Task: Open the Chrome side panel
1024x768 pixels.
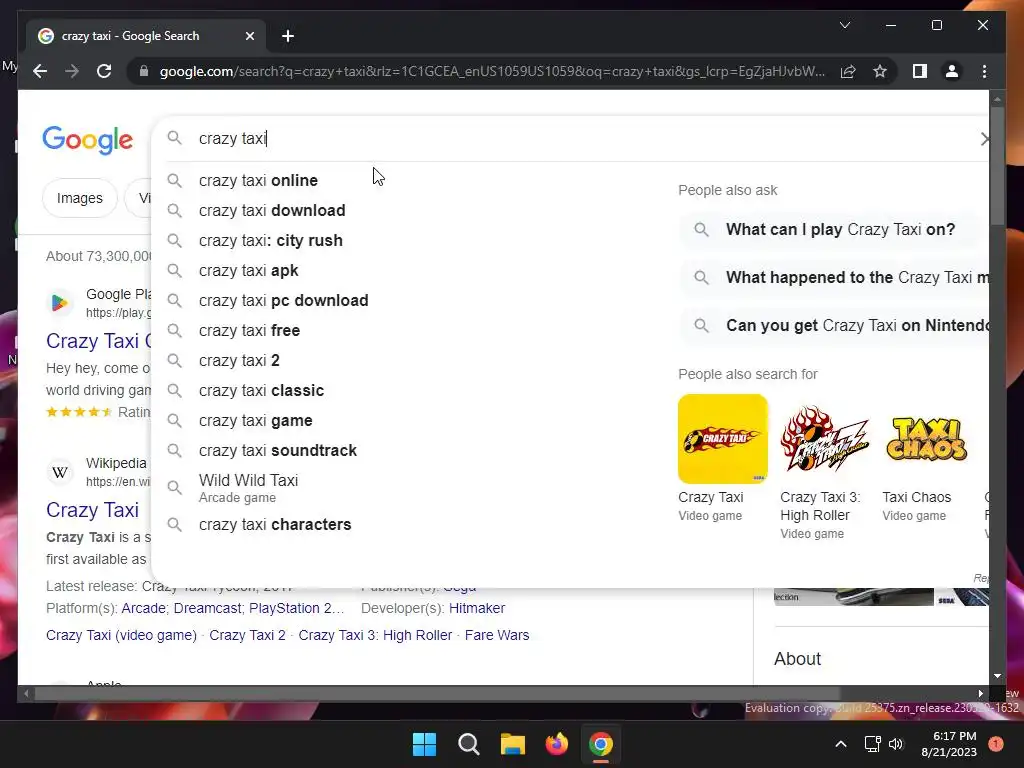Action: tap(920, 71)
